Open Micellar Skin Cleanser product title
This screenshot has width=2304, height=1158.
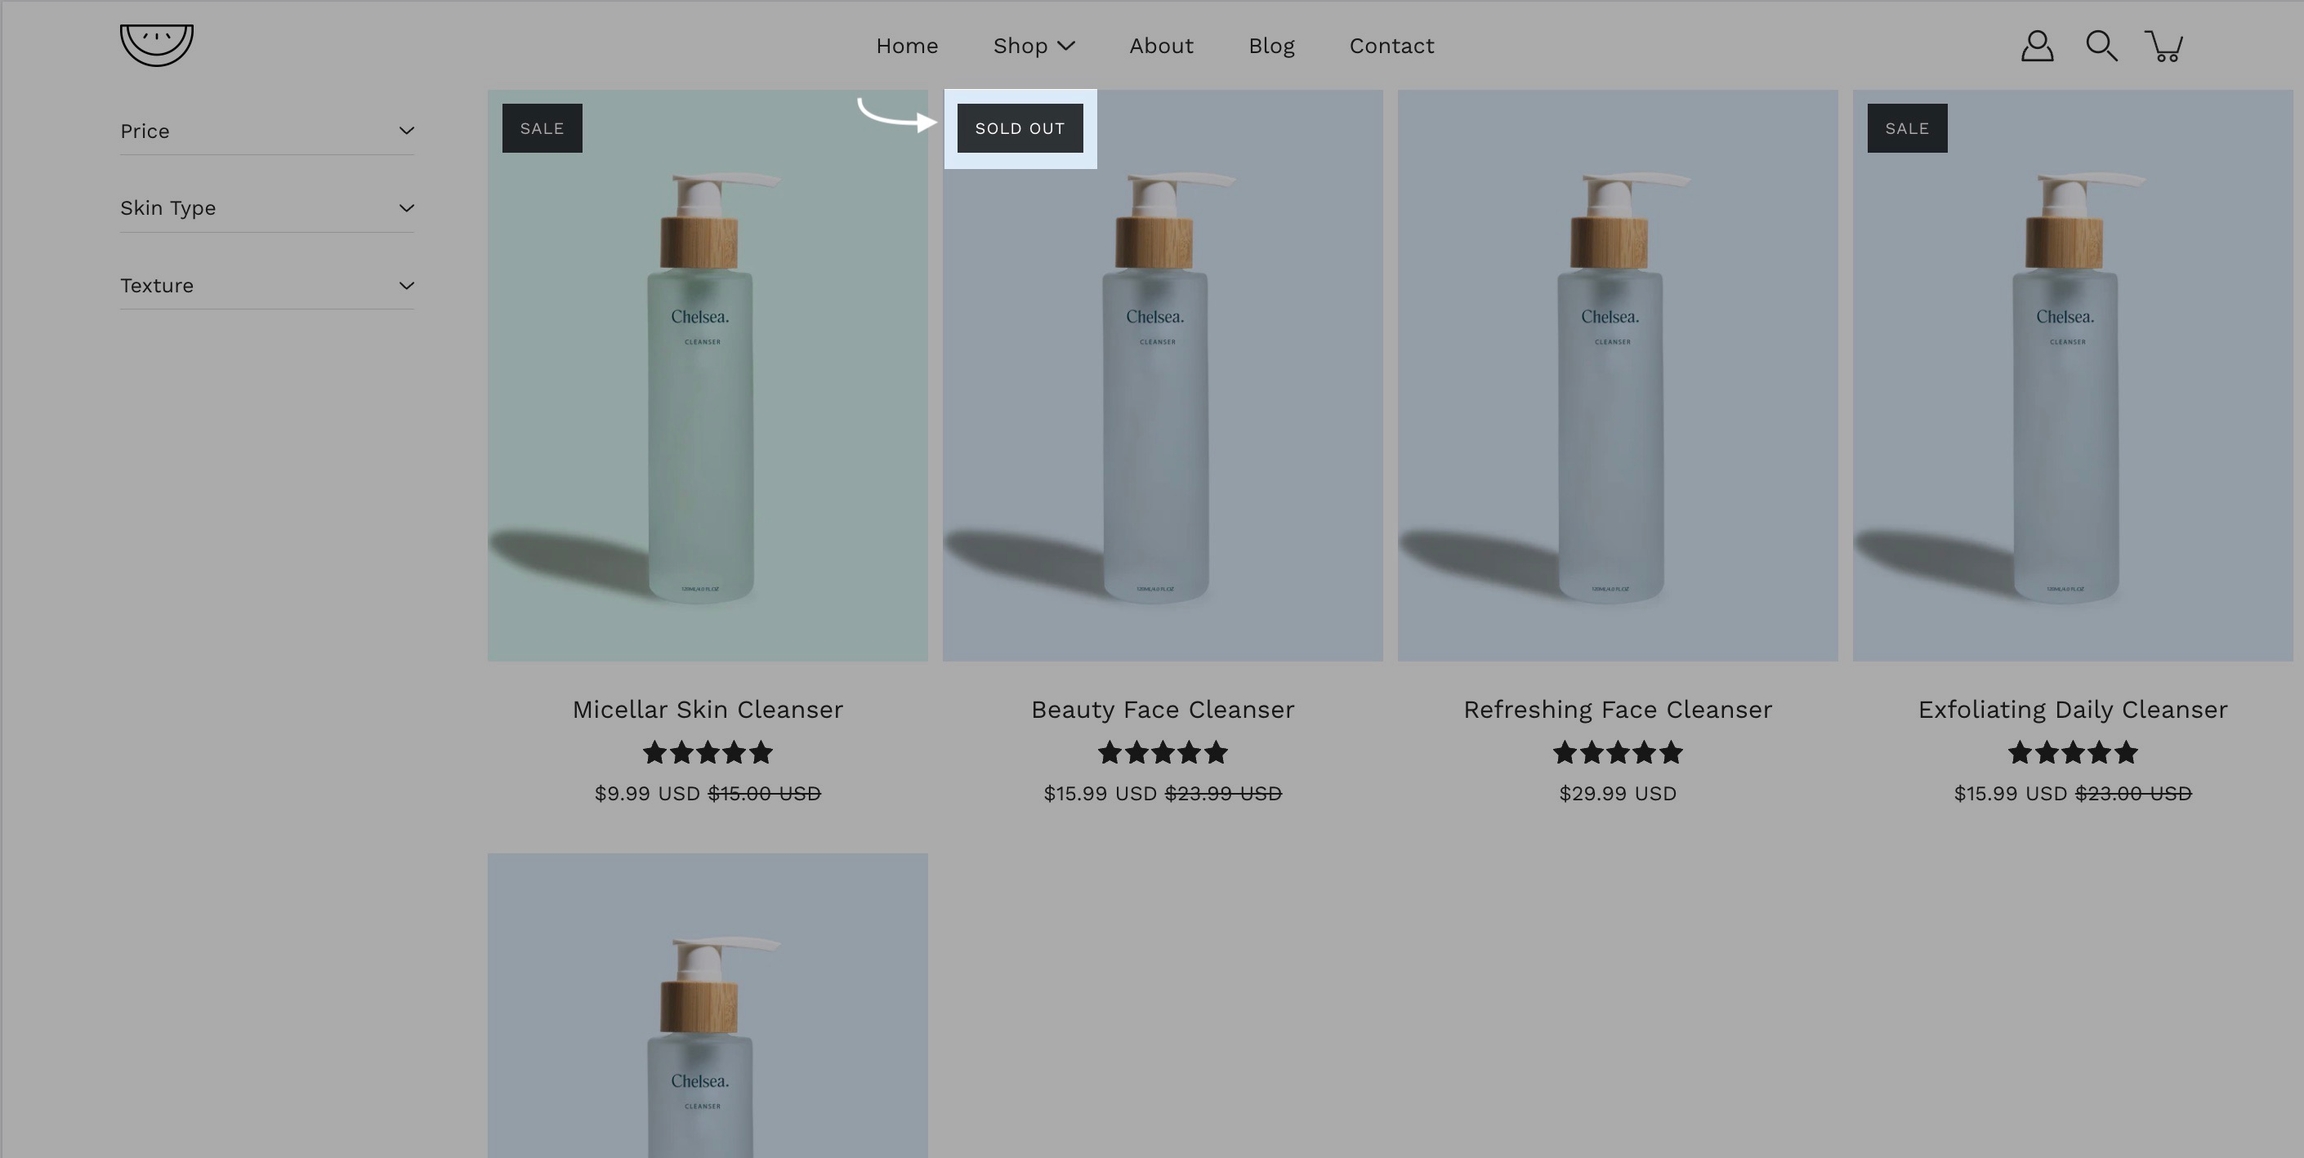(x=708, y=709)
